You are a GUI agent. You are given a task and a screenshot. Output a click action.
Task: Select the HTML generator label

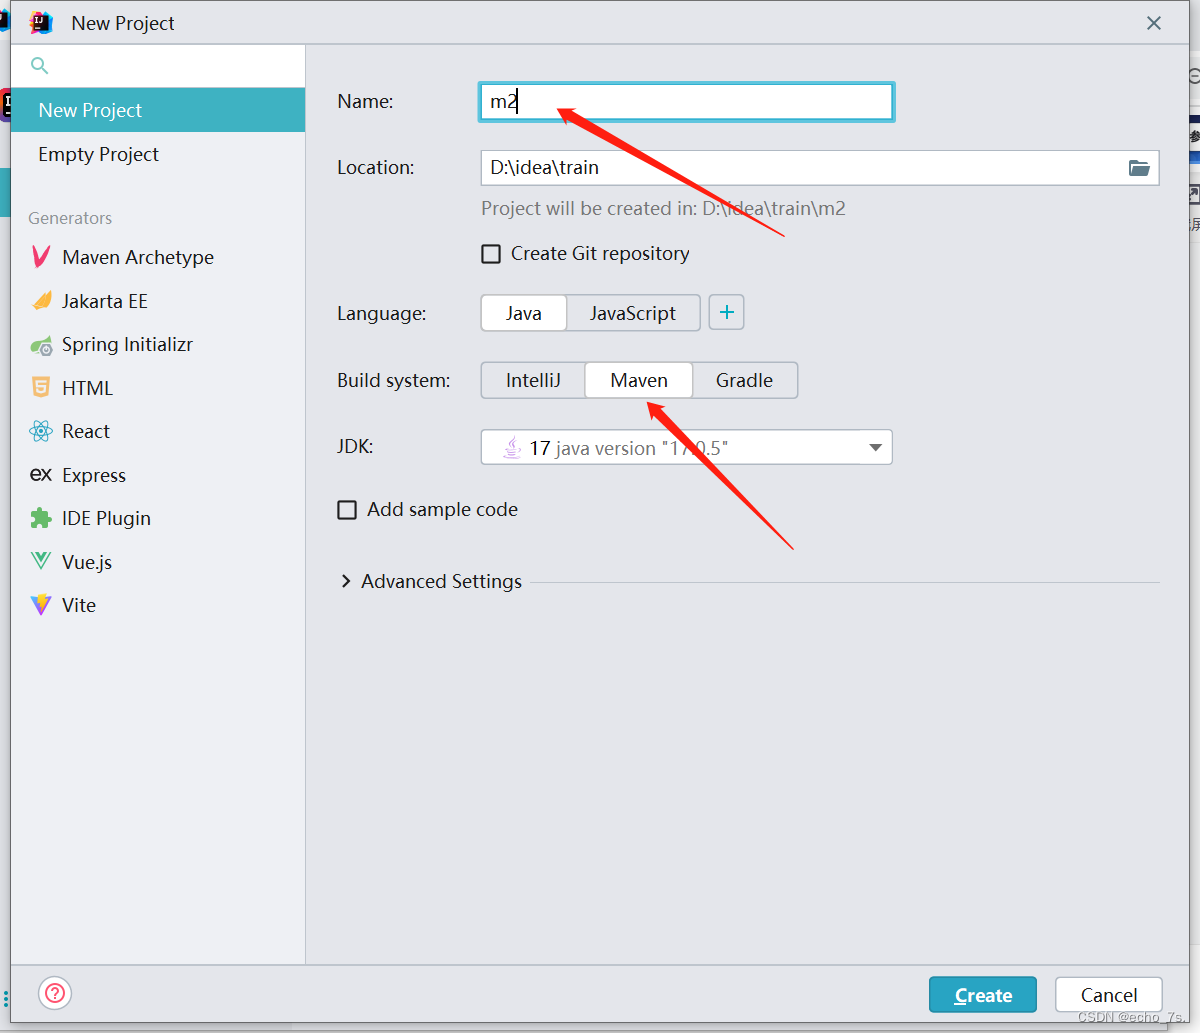(x=88, y=388)
